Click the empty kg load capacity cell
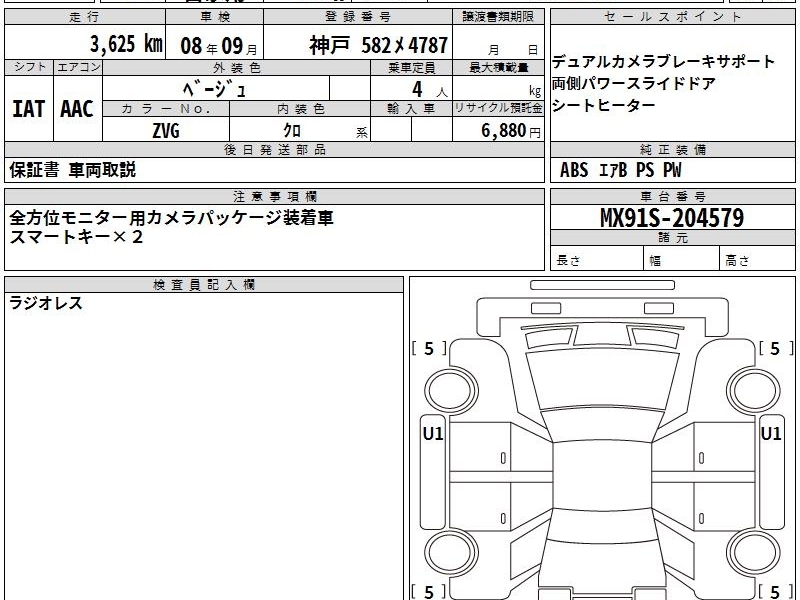 coord(498,89)
